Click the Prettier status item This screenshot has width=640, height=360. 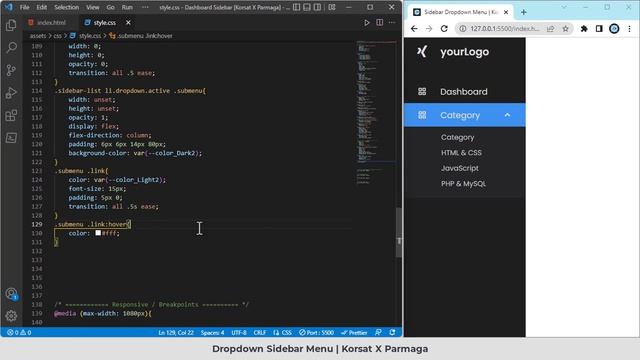point(354,333)
